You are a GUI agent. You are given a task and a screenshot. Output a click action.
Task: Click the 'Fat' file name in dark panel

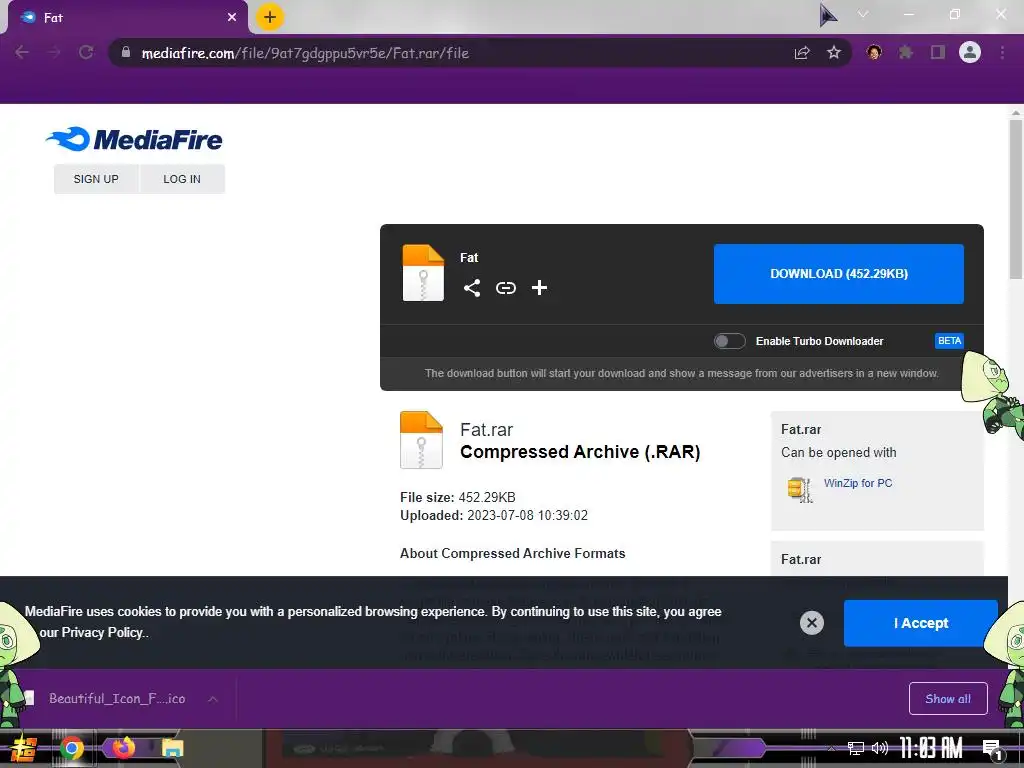tap(469, 257)
